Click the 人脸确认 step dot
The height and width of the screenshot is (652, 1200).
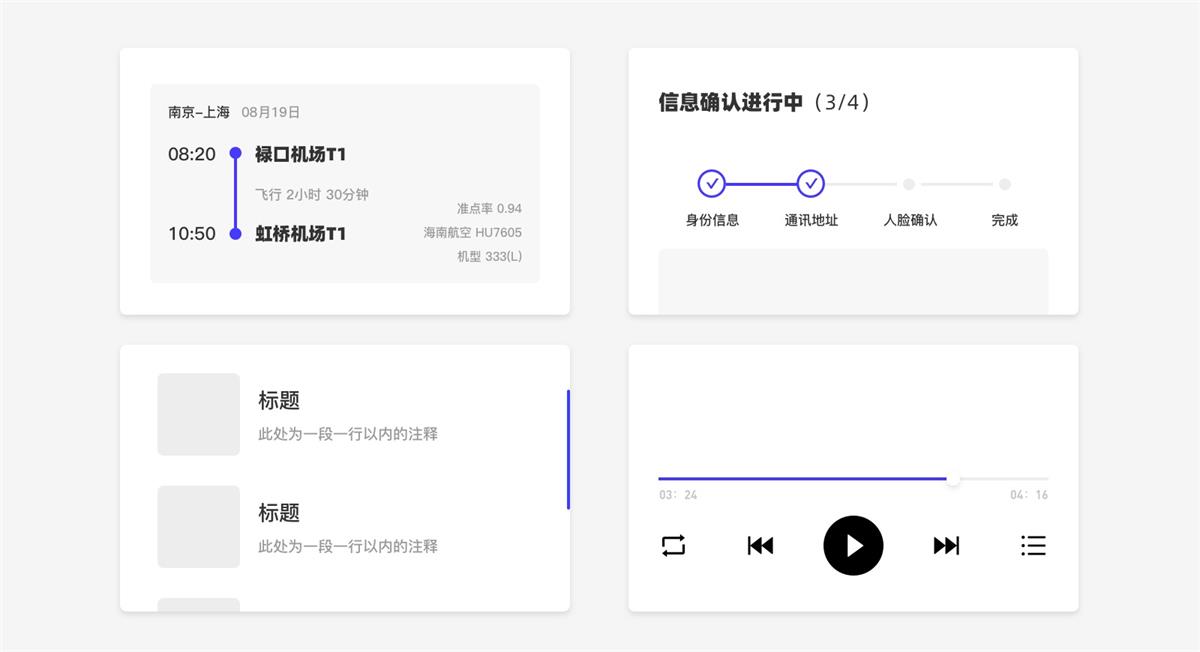(909, 184)
